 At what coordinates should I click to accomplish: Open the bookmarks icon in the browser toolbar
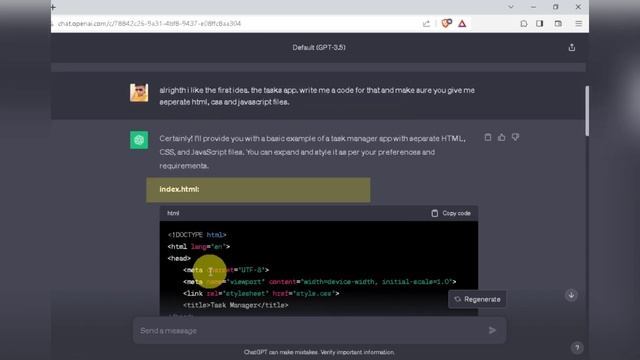coord(524,24)
